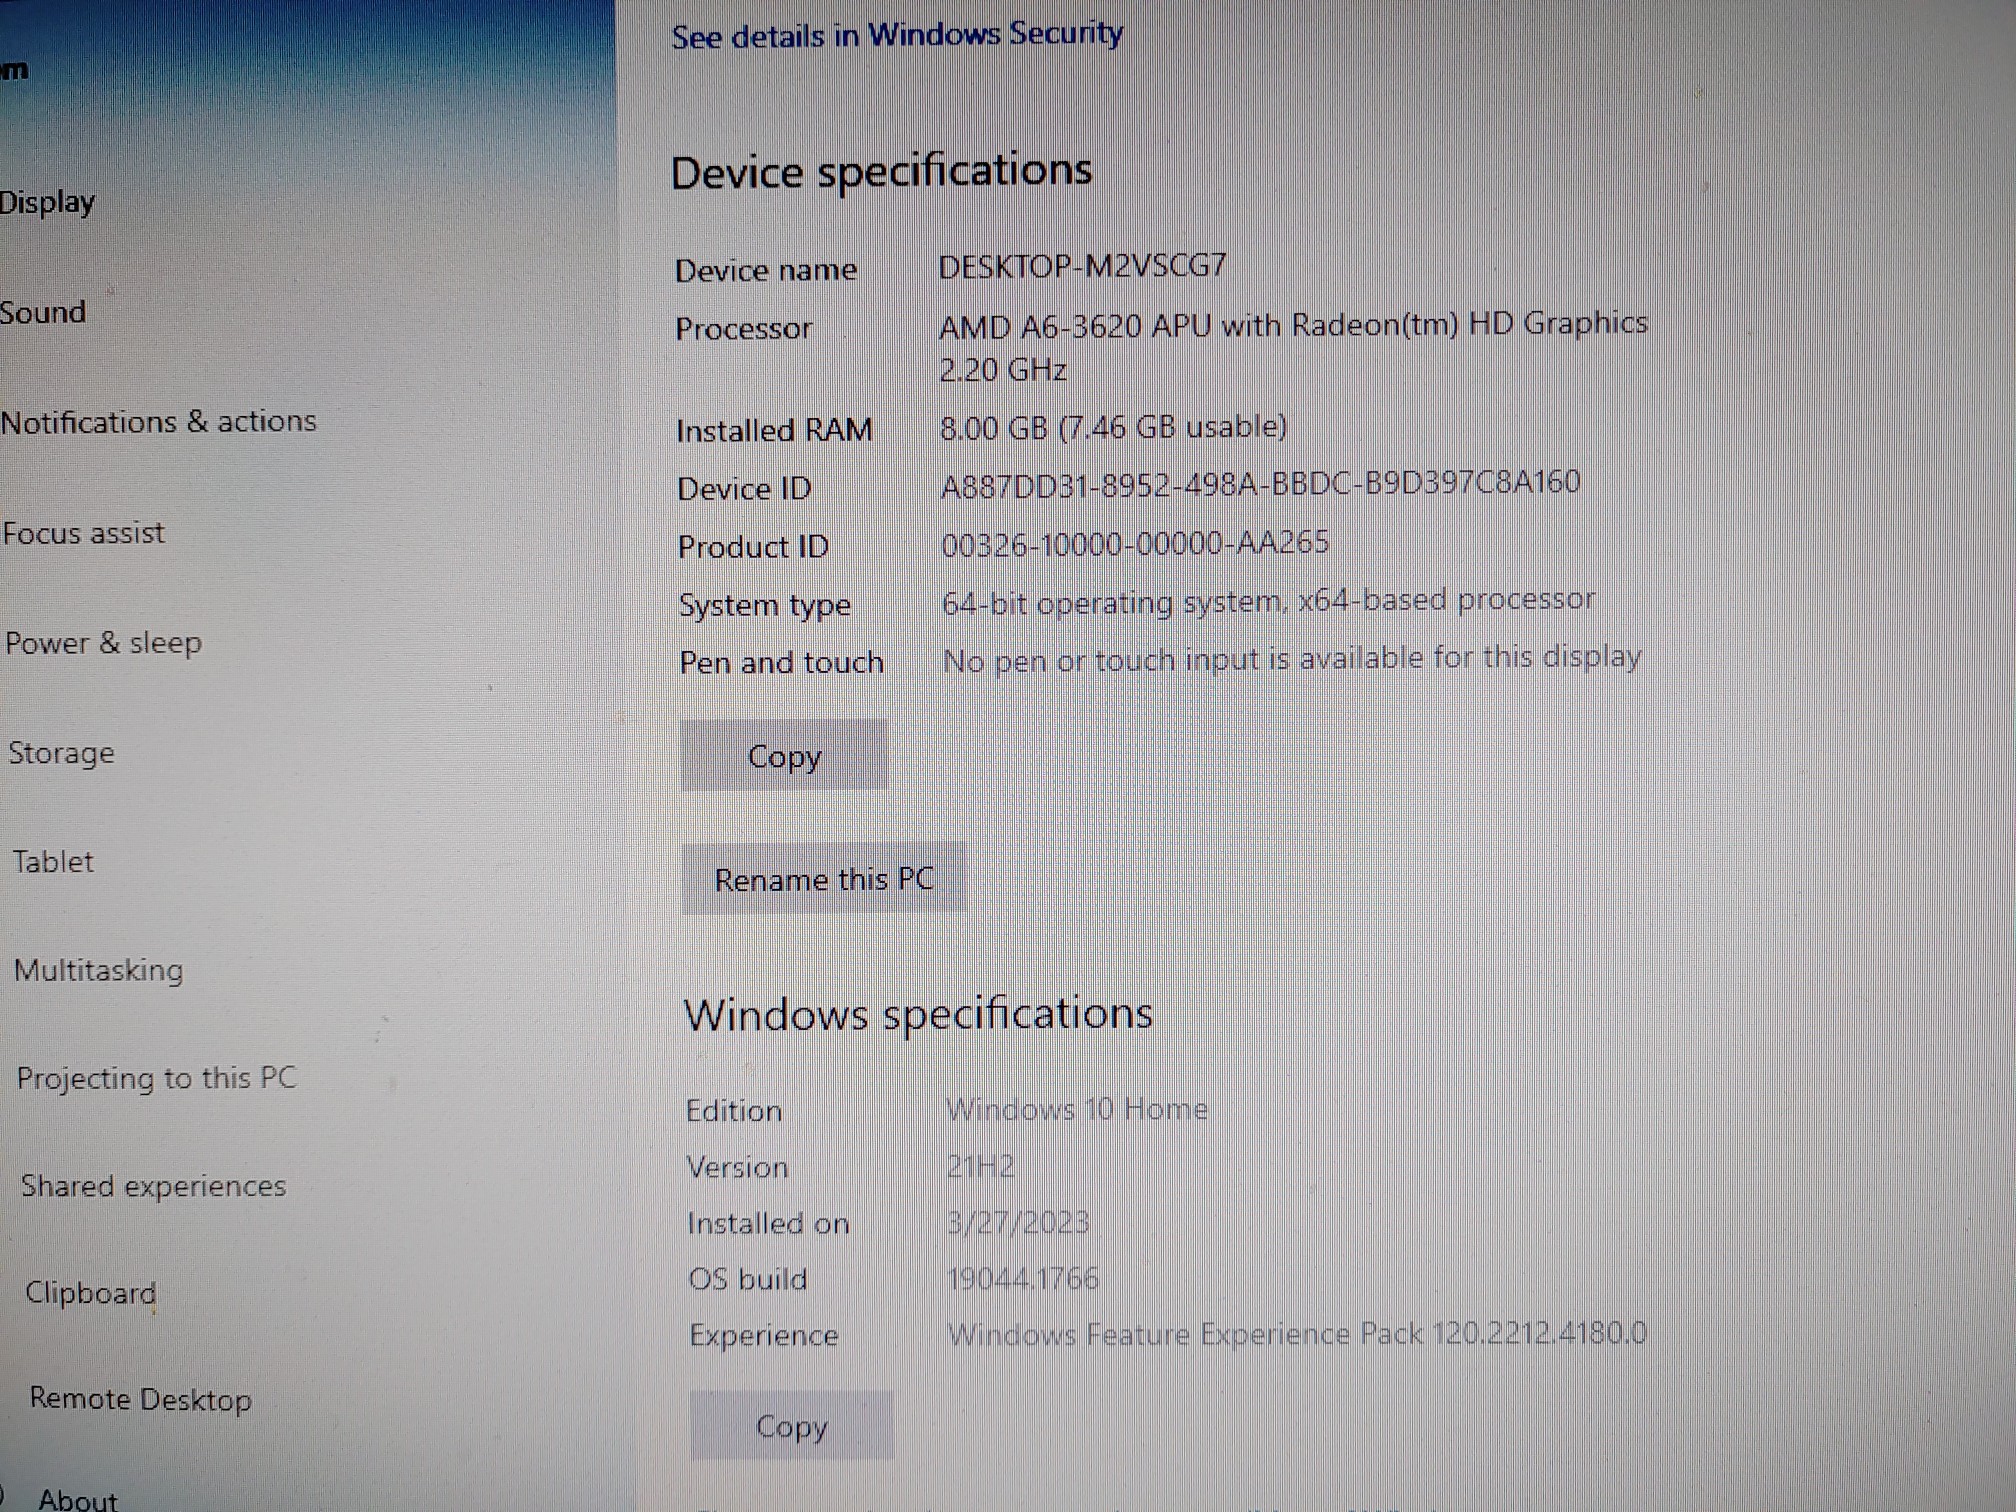Viewport: 2016px width, 1512px height.
Task: Select Shared experiences sidebar item
Action: click(154, 1186)
